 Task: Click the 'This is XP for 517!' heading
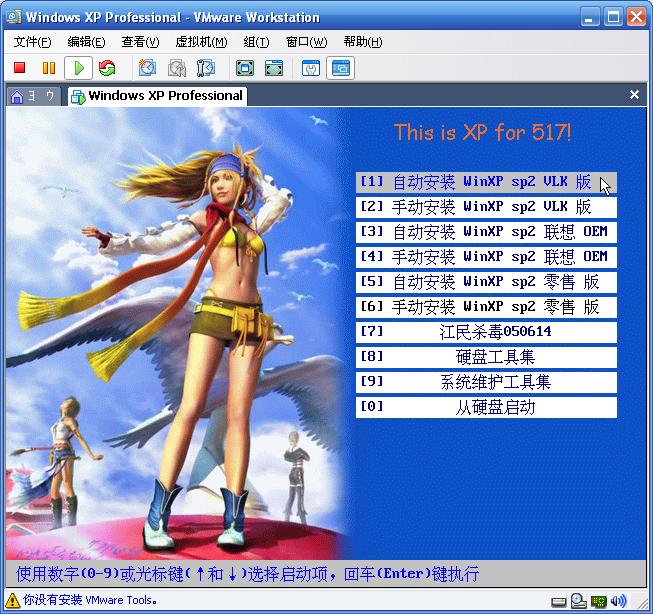pyautogui.click(x=482, y=132)
